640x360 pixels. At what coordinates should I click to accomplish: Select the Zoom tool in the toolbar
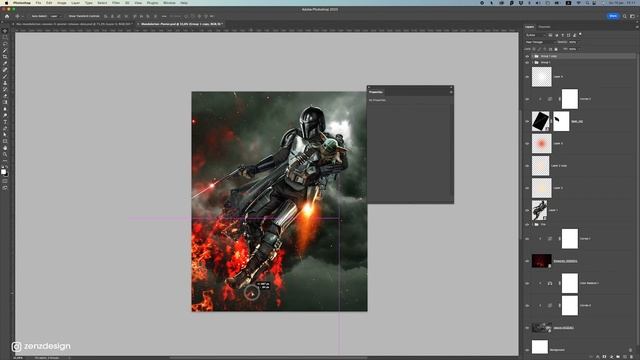[x=5, y=155]
